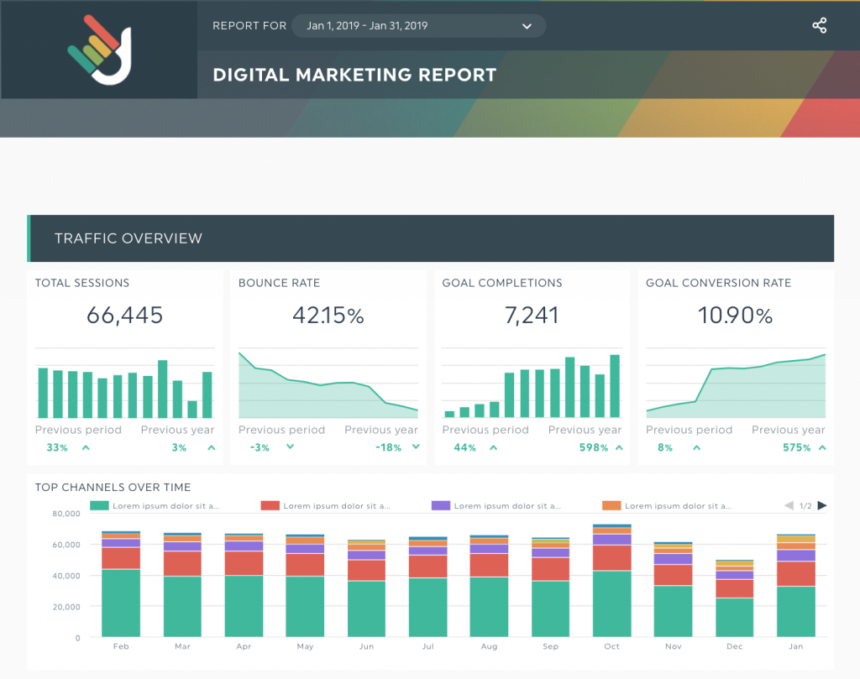Click the orange legend color swatch

click(x=611, y=506)
